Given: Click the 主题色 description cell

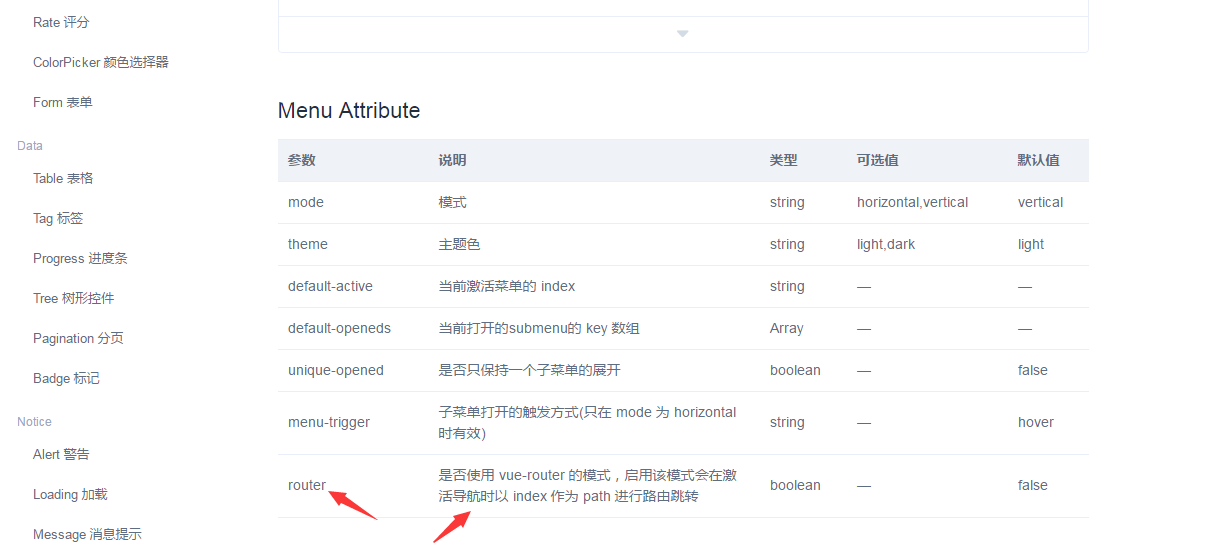Looking at the screenshot, I should [459, 244].
